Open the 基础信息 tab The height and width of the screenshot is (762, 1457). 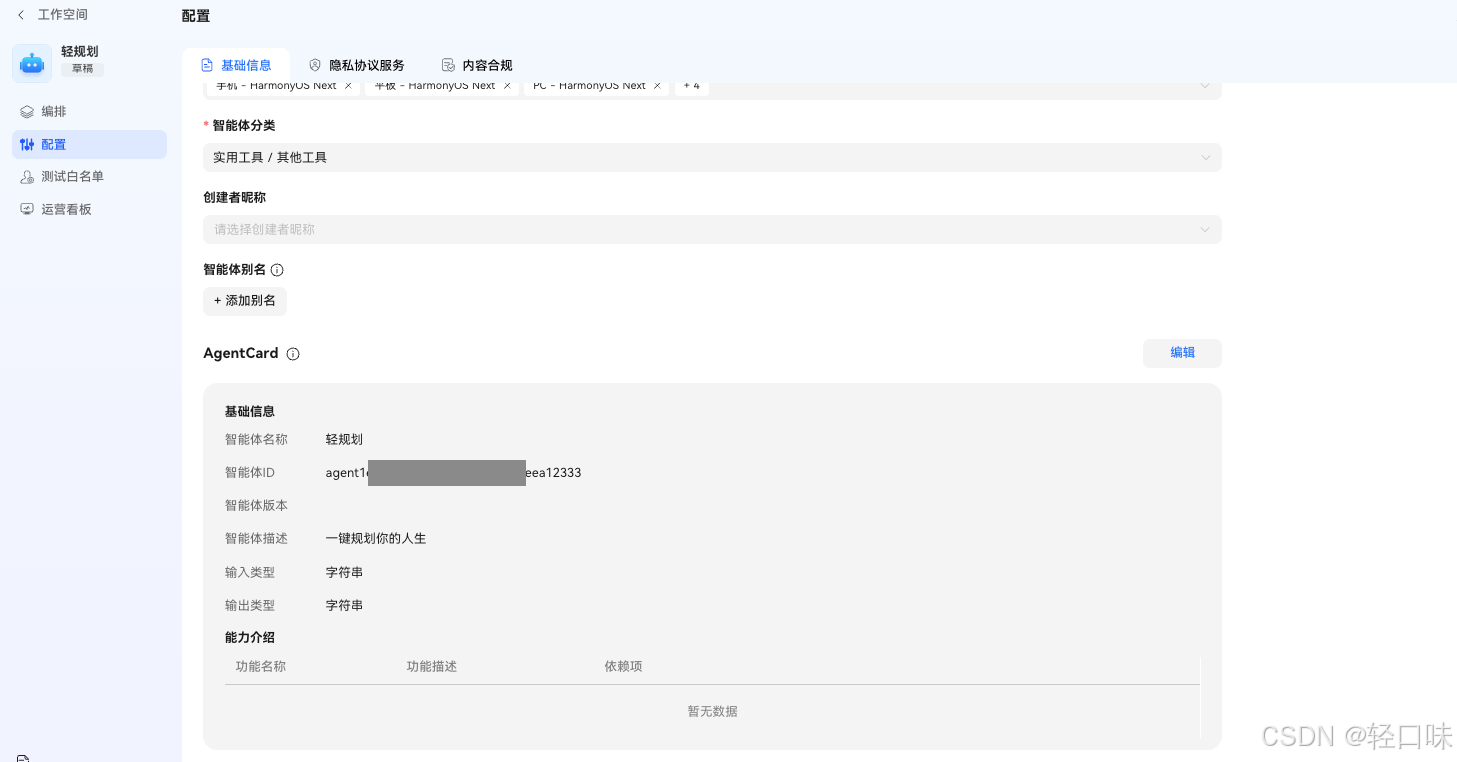(236, 65)
